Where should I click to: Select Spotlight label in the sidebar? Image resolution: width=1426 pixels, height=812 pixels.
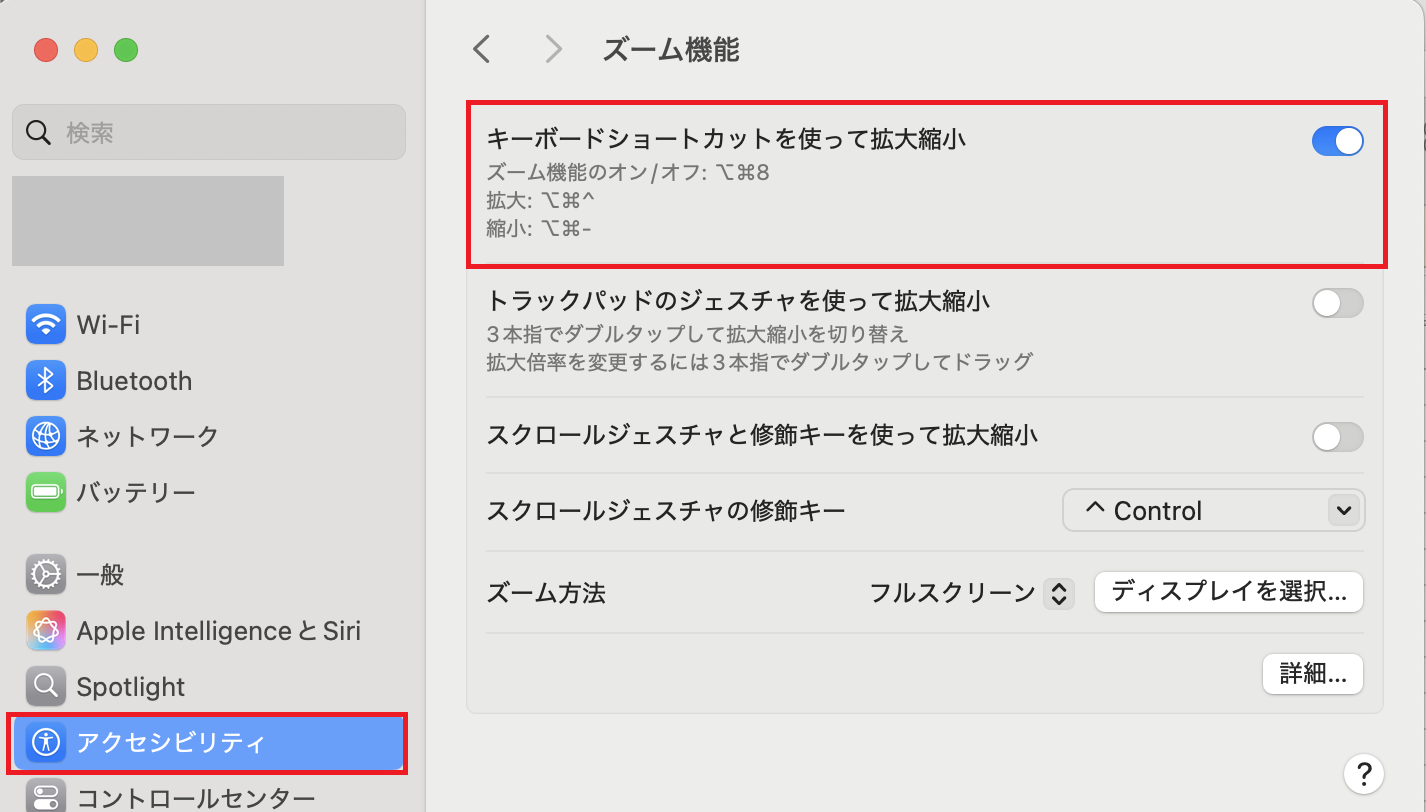(x=131, y=687)
